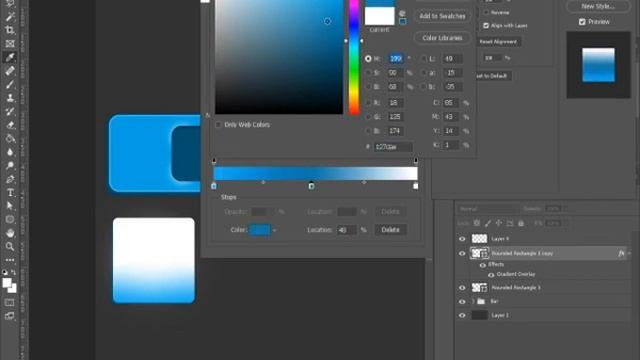Open the stop Color swatch dropdown arrow
Image resolution: width=640 pixels, height=360 pixels.
pyautogui.click(x=275, y=230)
